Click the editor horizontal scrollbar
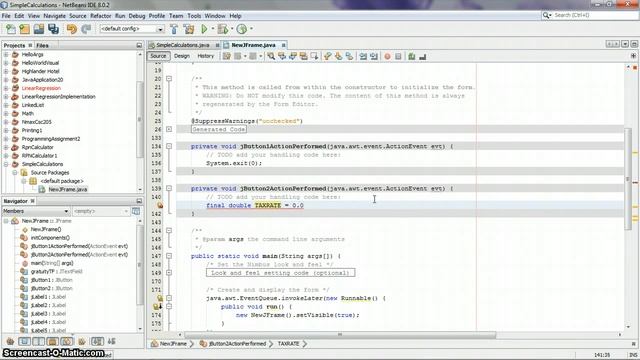 pyautogui.click(x=340, y=335)
